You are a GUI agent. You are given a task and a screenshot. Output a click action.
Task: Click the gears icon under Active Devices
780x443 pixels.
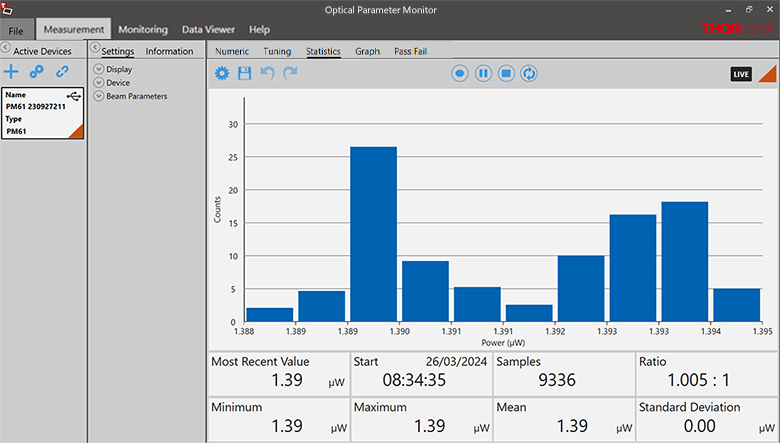(37, 72)
